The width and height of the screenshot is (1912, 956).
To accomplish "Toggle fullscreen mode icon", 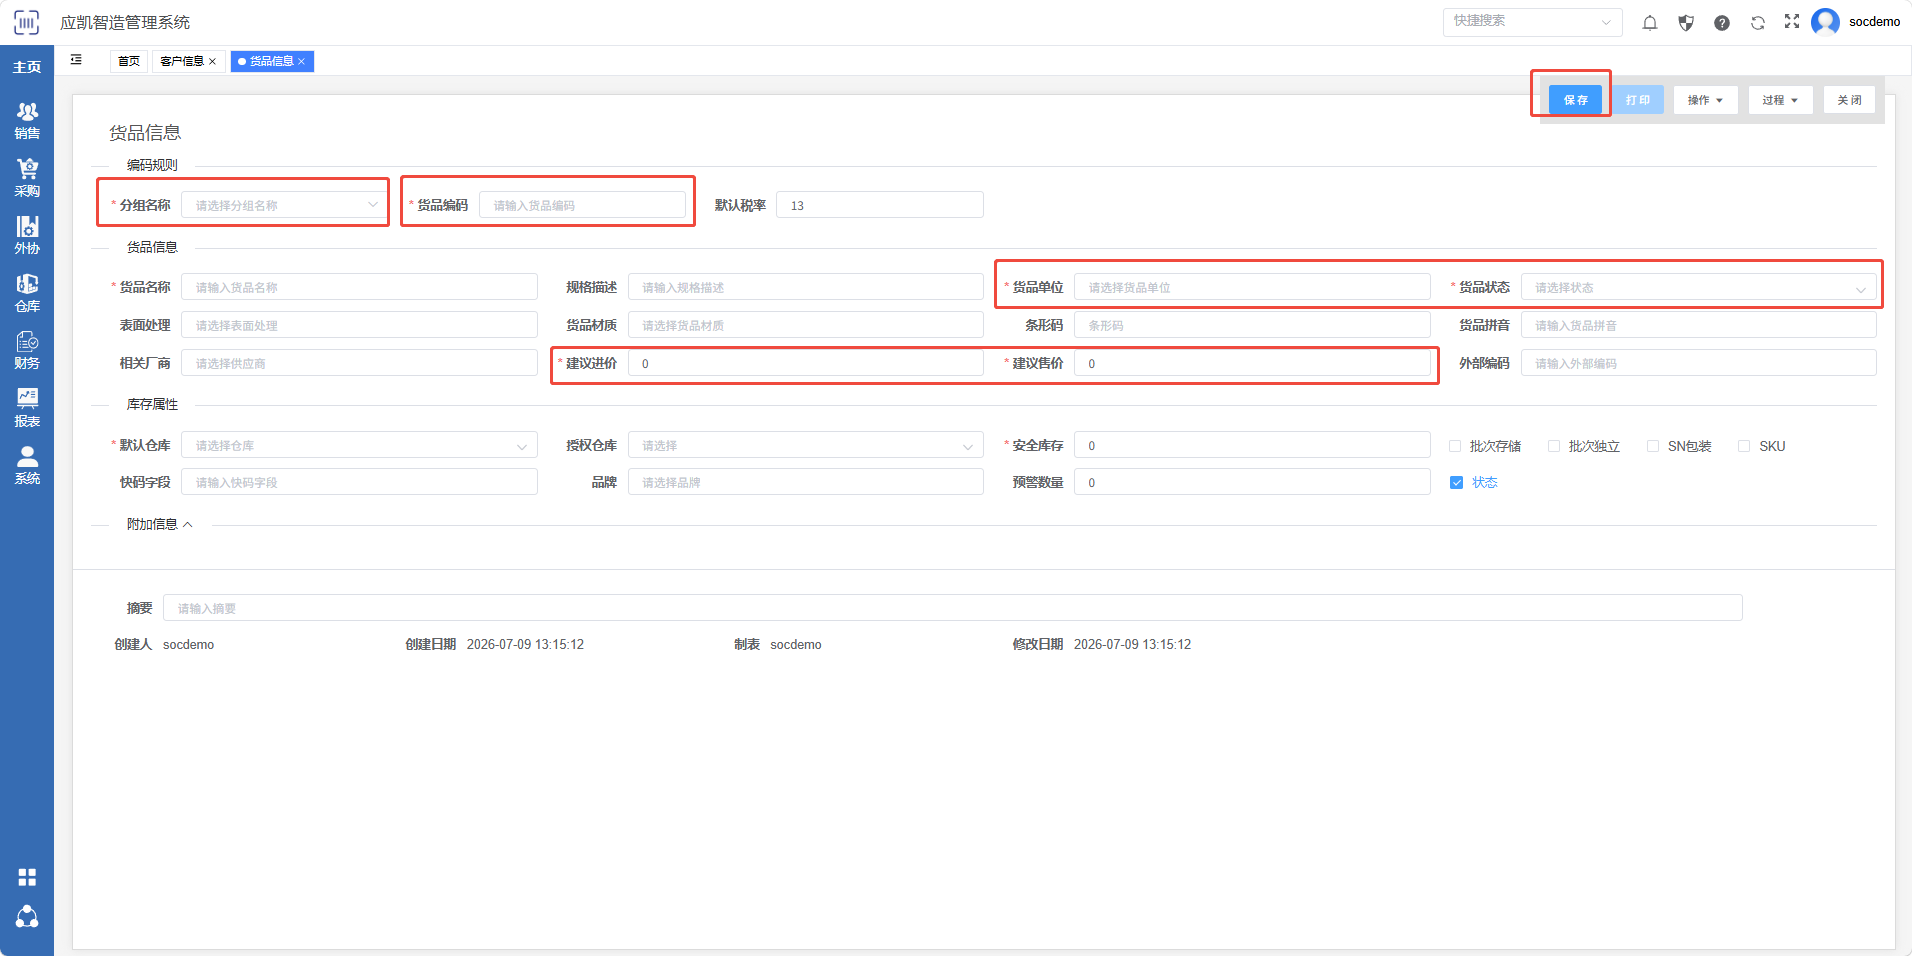I will (x=1792, y=21).
